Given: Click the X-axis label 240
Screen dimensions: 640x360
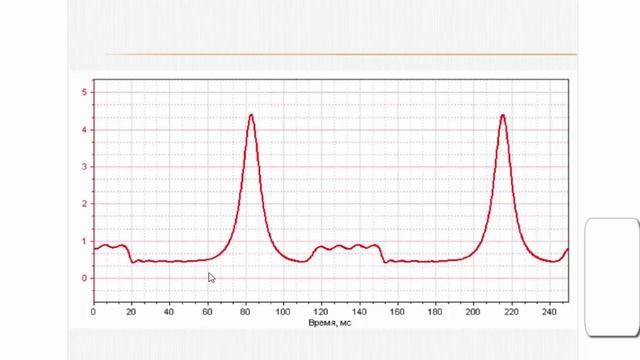Looking at the screenshot, I should click(x=549, y=312).
